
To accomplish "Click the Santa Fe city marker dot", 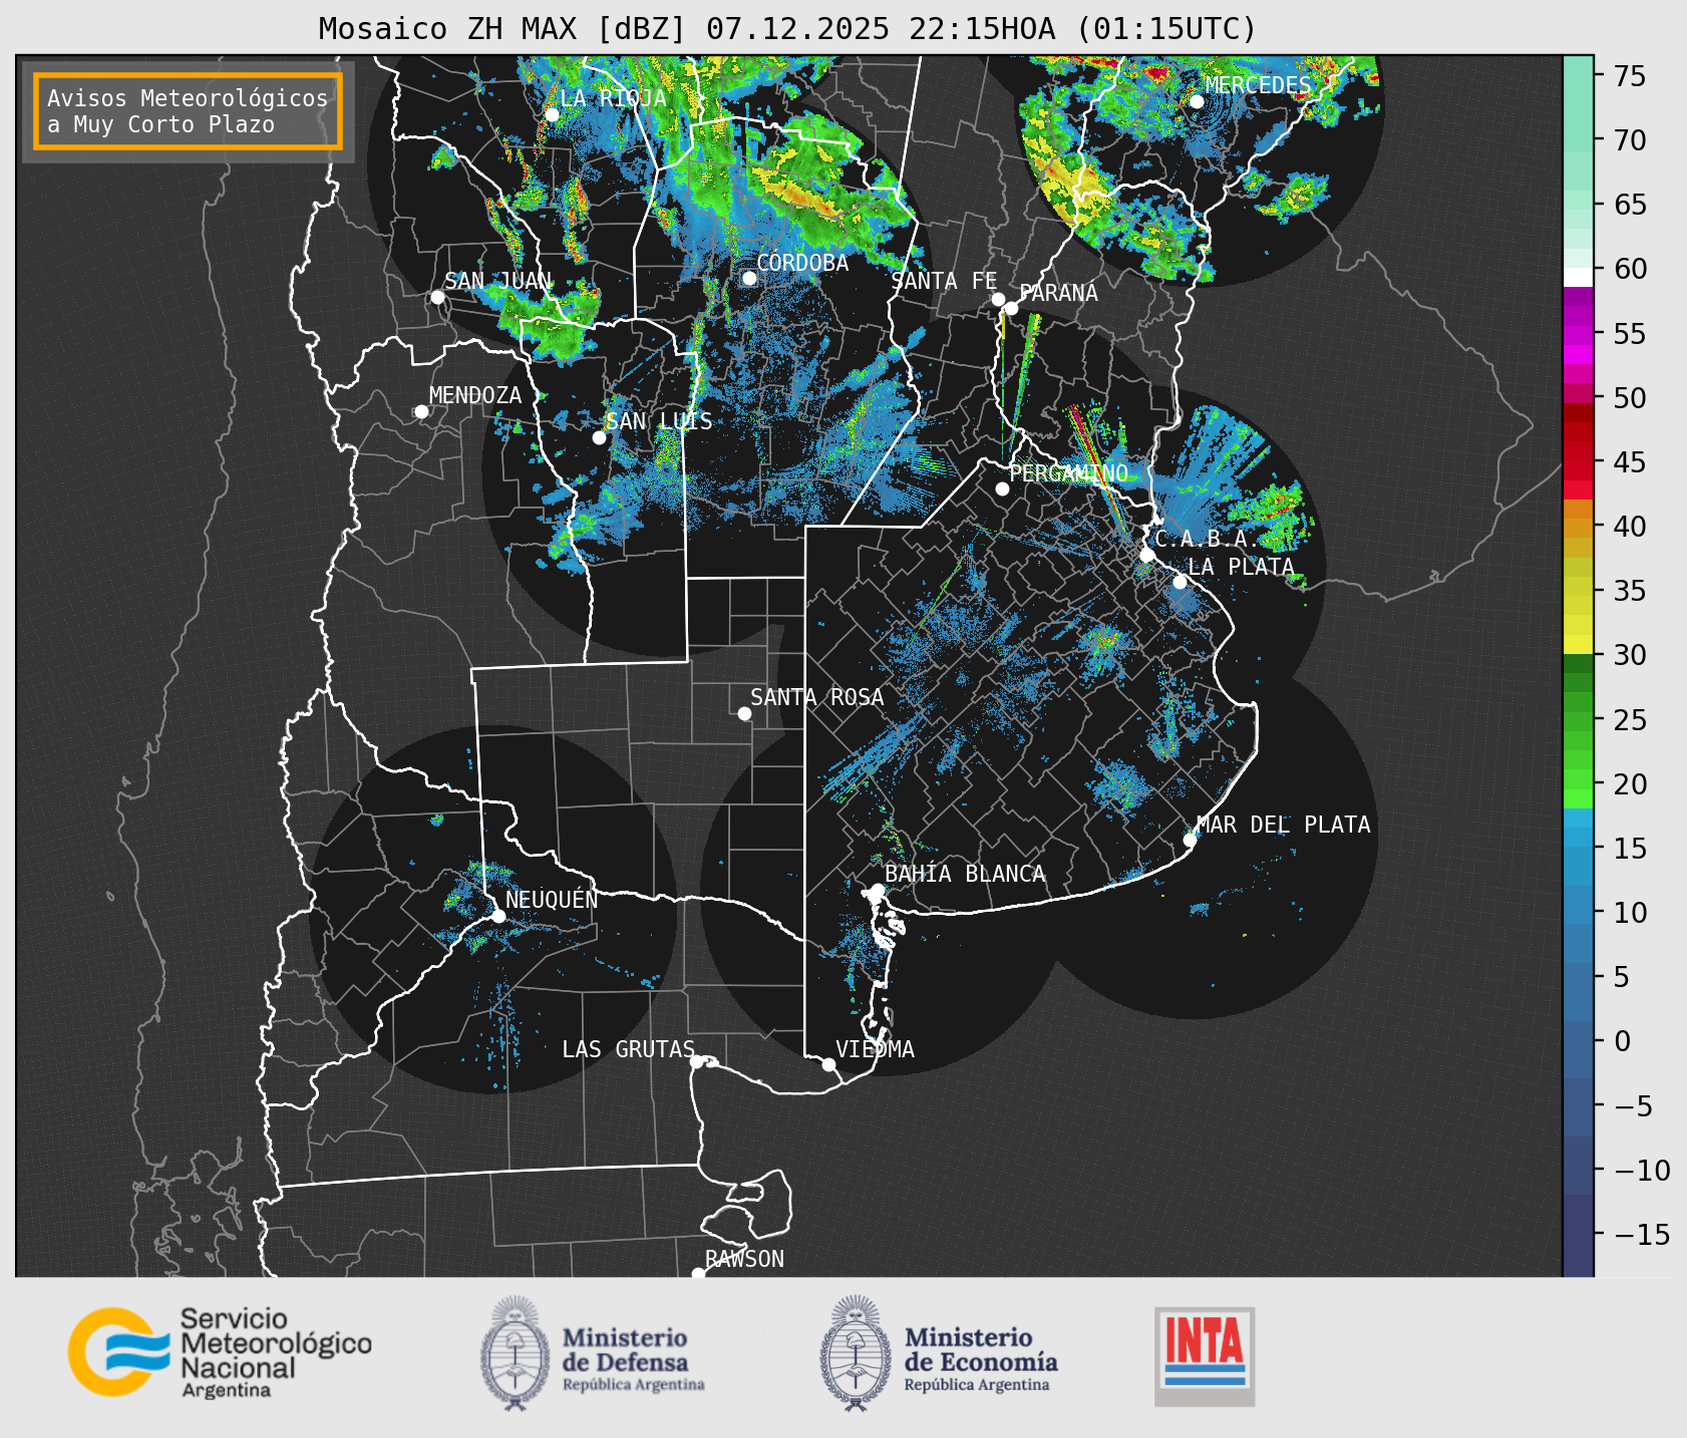I will point(998,299).
